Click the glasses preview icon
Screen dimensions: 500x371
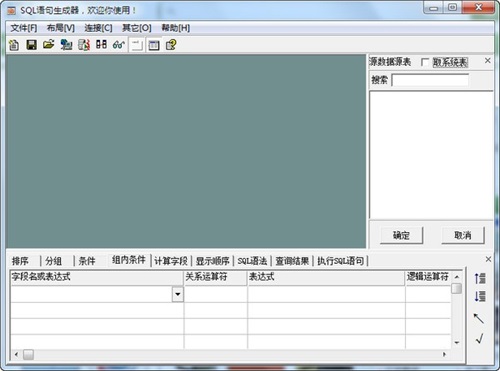[119, 45]
